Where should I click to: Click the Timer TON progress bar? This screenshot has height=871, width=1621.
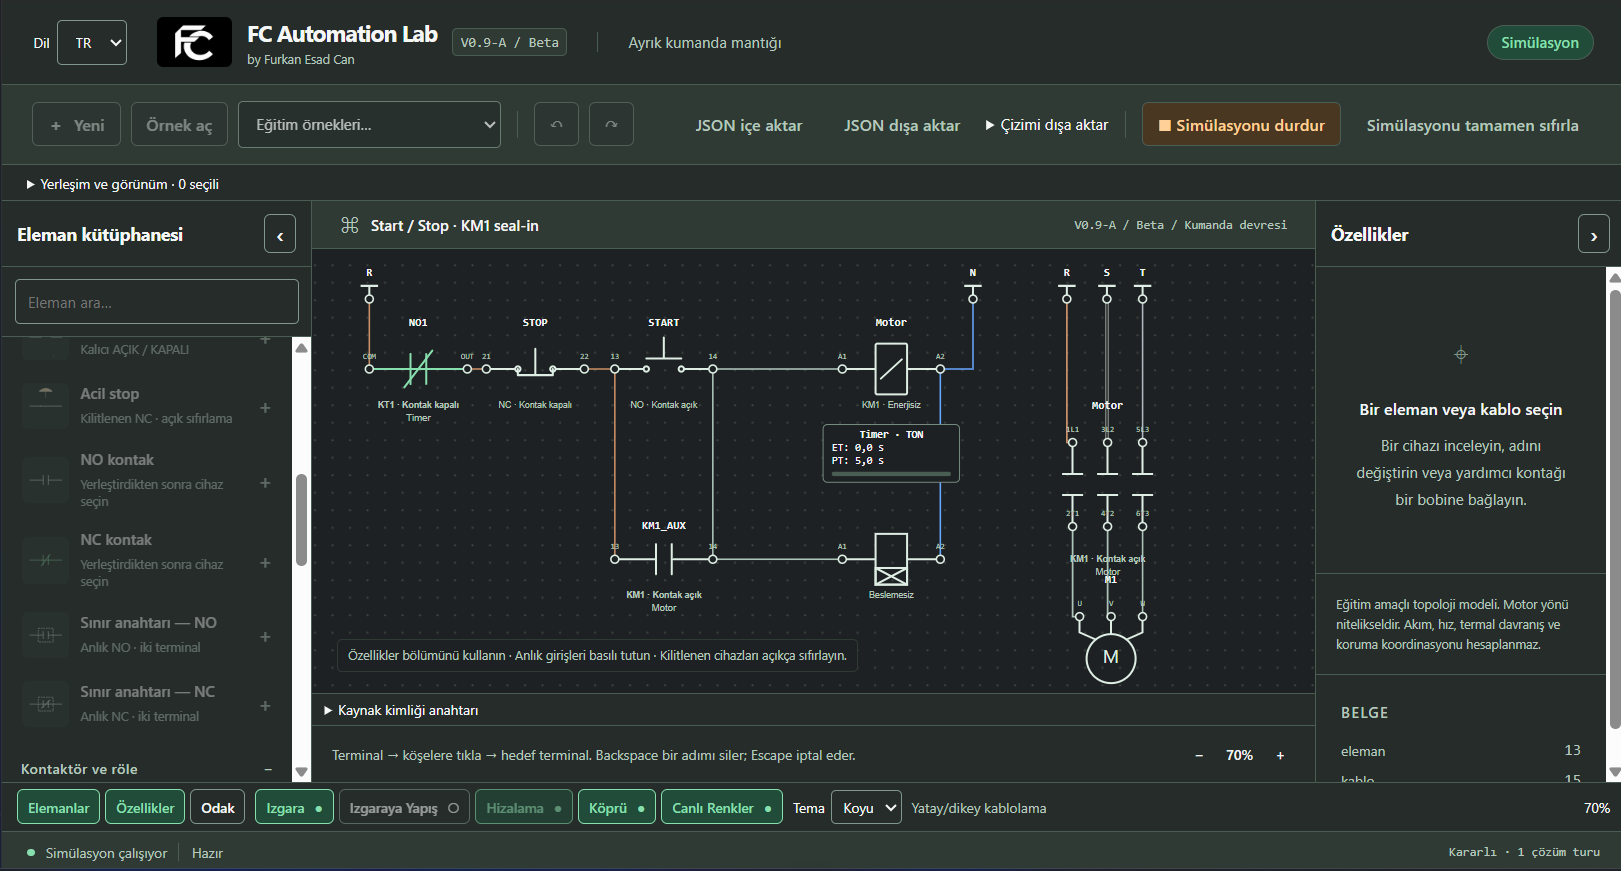coord(891,474)
